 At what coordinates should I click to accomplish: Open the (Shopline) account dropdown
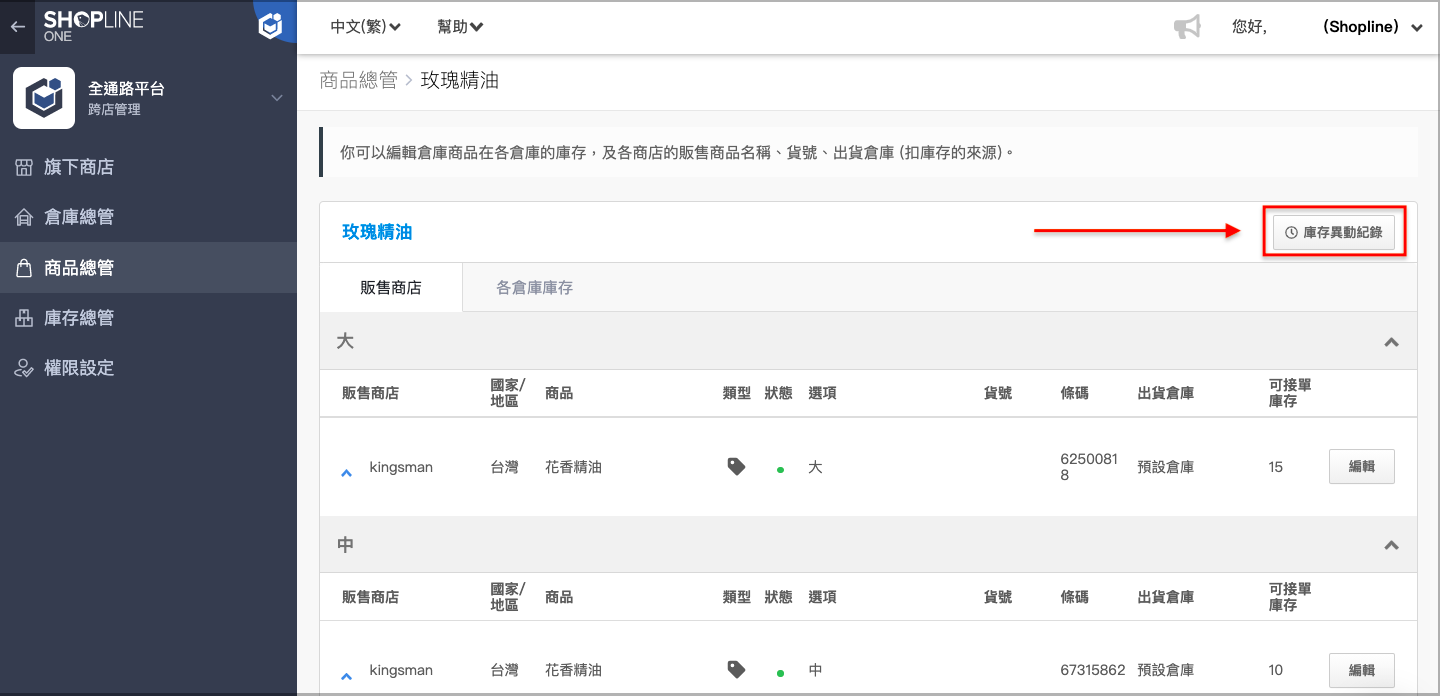(1372, 27)
